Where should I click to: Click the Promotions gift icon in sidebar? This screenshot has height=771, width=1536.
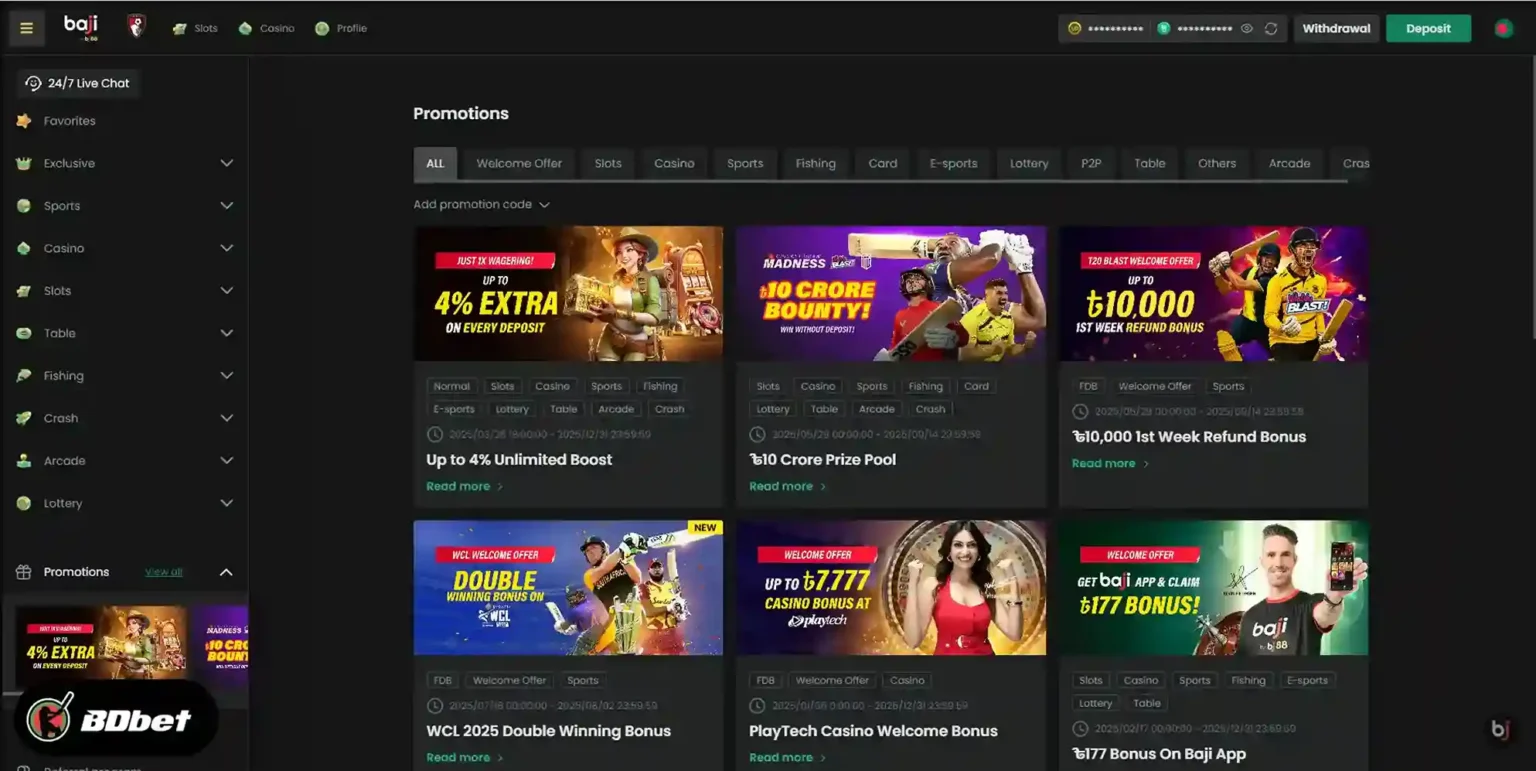tap(24, 572)
